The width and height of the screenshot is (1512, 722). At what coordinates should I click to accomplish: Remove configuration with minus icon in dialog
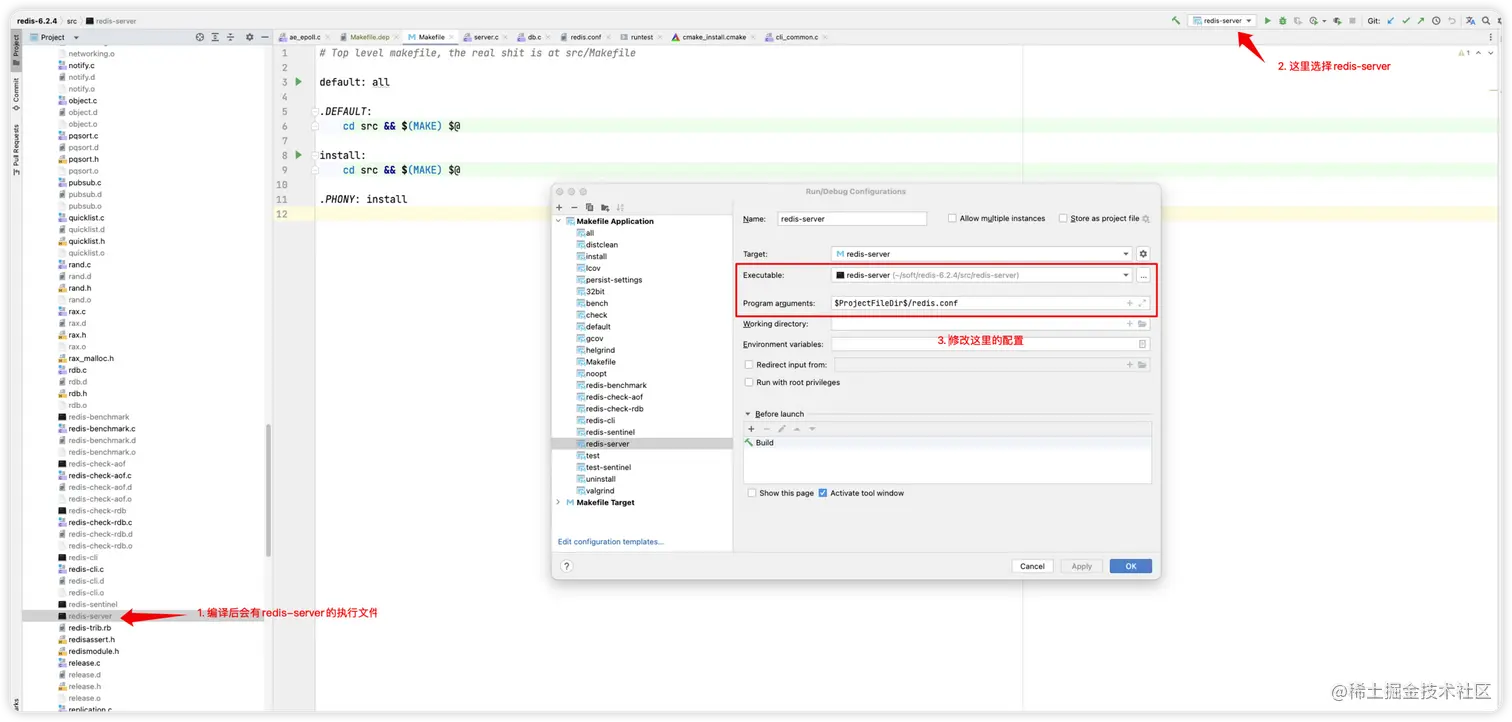(574, 207)
